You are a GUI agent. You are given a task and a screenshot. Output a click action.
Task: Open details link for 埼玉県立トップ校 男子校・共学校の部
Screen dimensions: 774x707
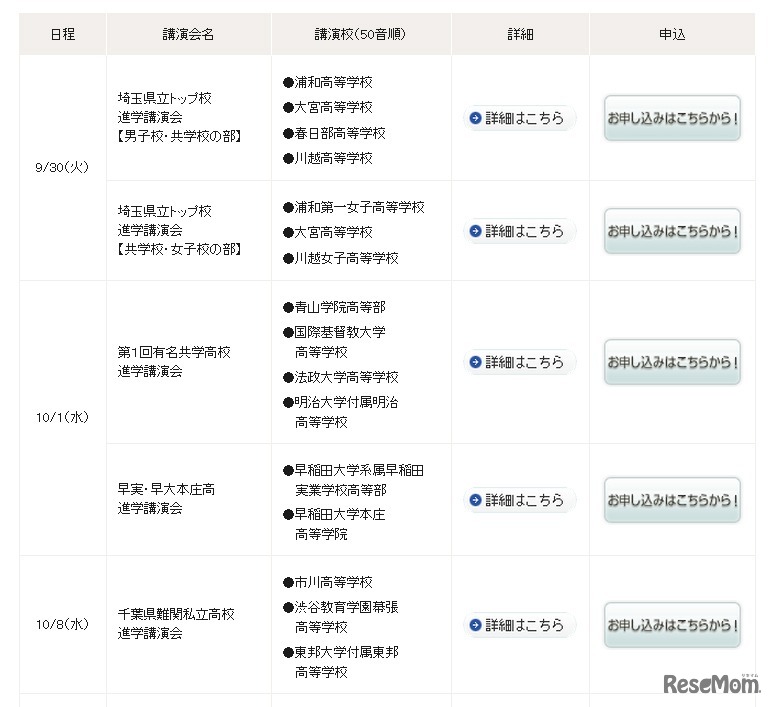tap(519, 118)
